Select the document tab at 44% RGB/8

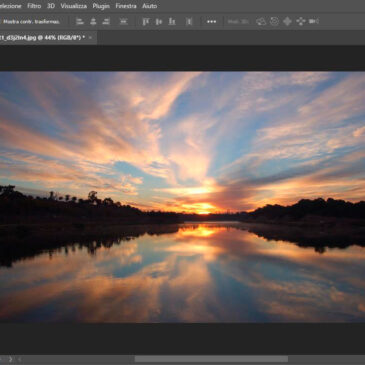click(x=42, y=38)
